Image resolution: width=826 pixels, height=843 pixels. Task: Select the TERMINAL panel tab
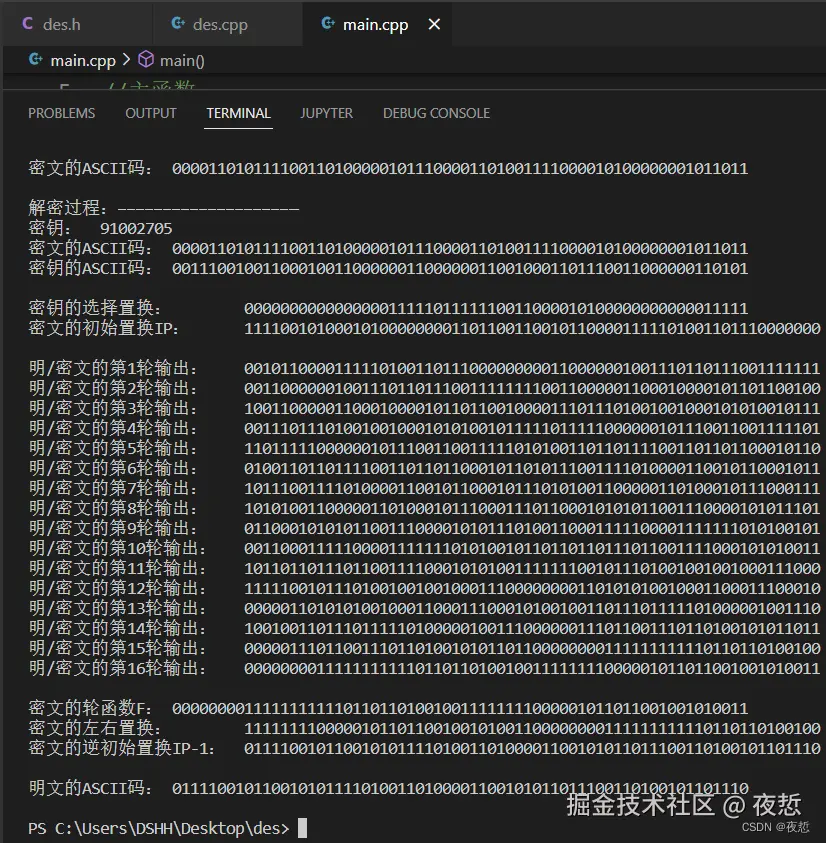238,113
